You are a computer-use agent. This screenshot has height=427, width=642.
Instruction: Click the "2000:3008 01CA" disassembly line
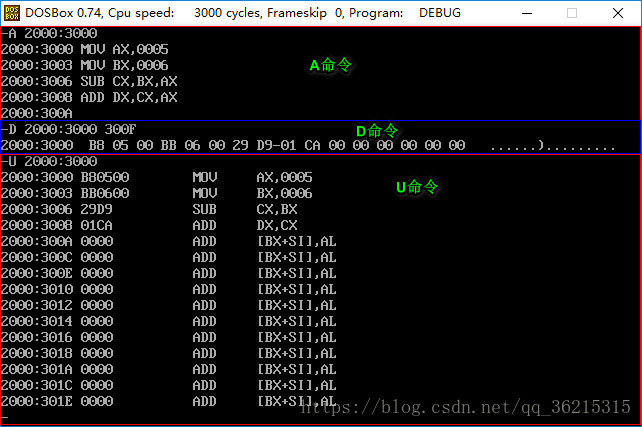pyautogui.click(x=60, y=225)
